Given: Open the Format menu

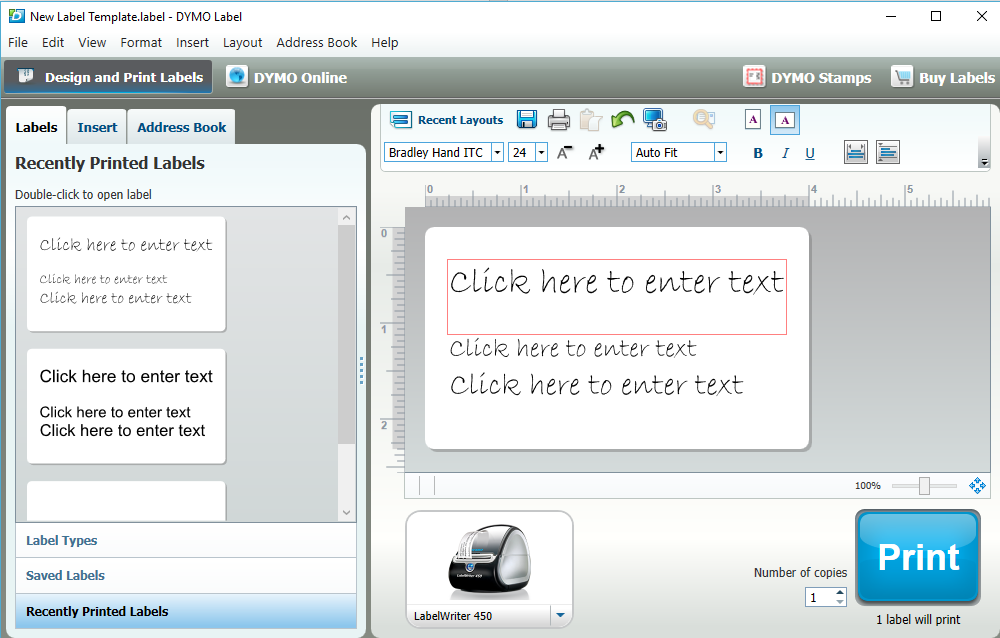Looking at the screenshot, I should [x=141, y=43].
